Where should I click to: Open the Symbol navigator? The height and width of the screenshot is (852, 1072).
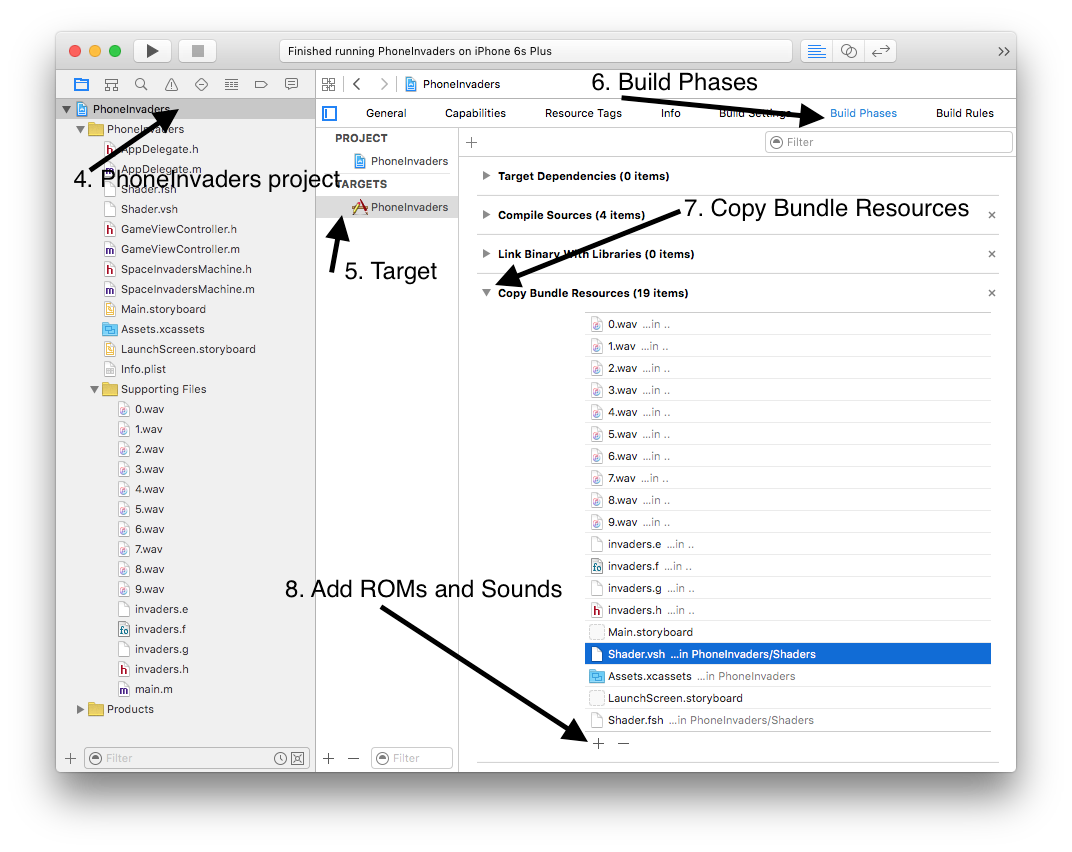[x=111, y=84]
